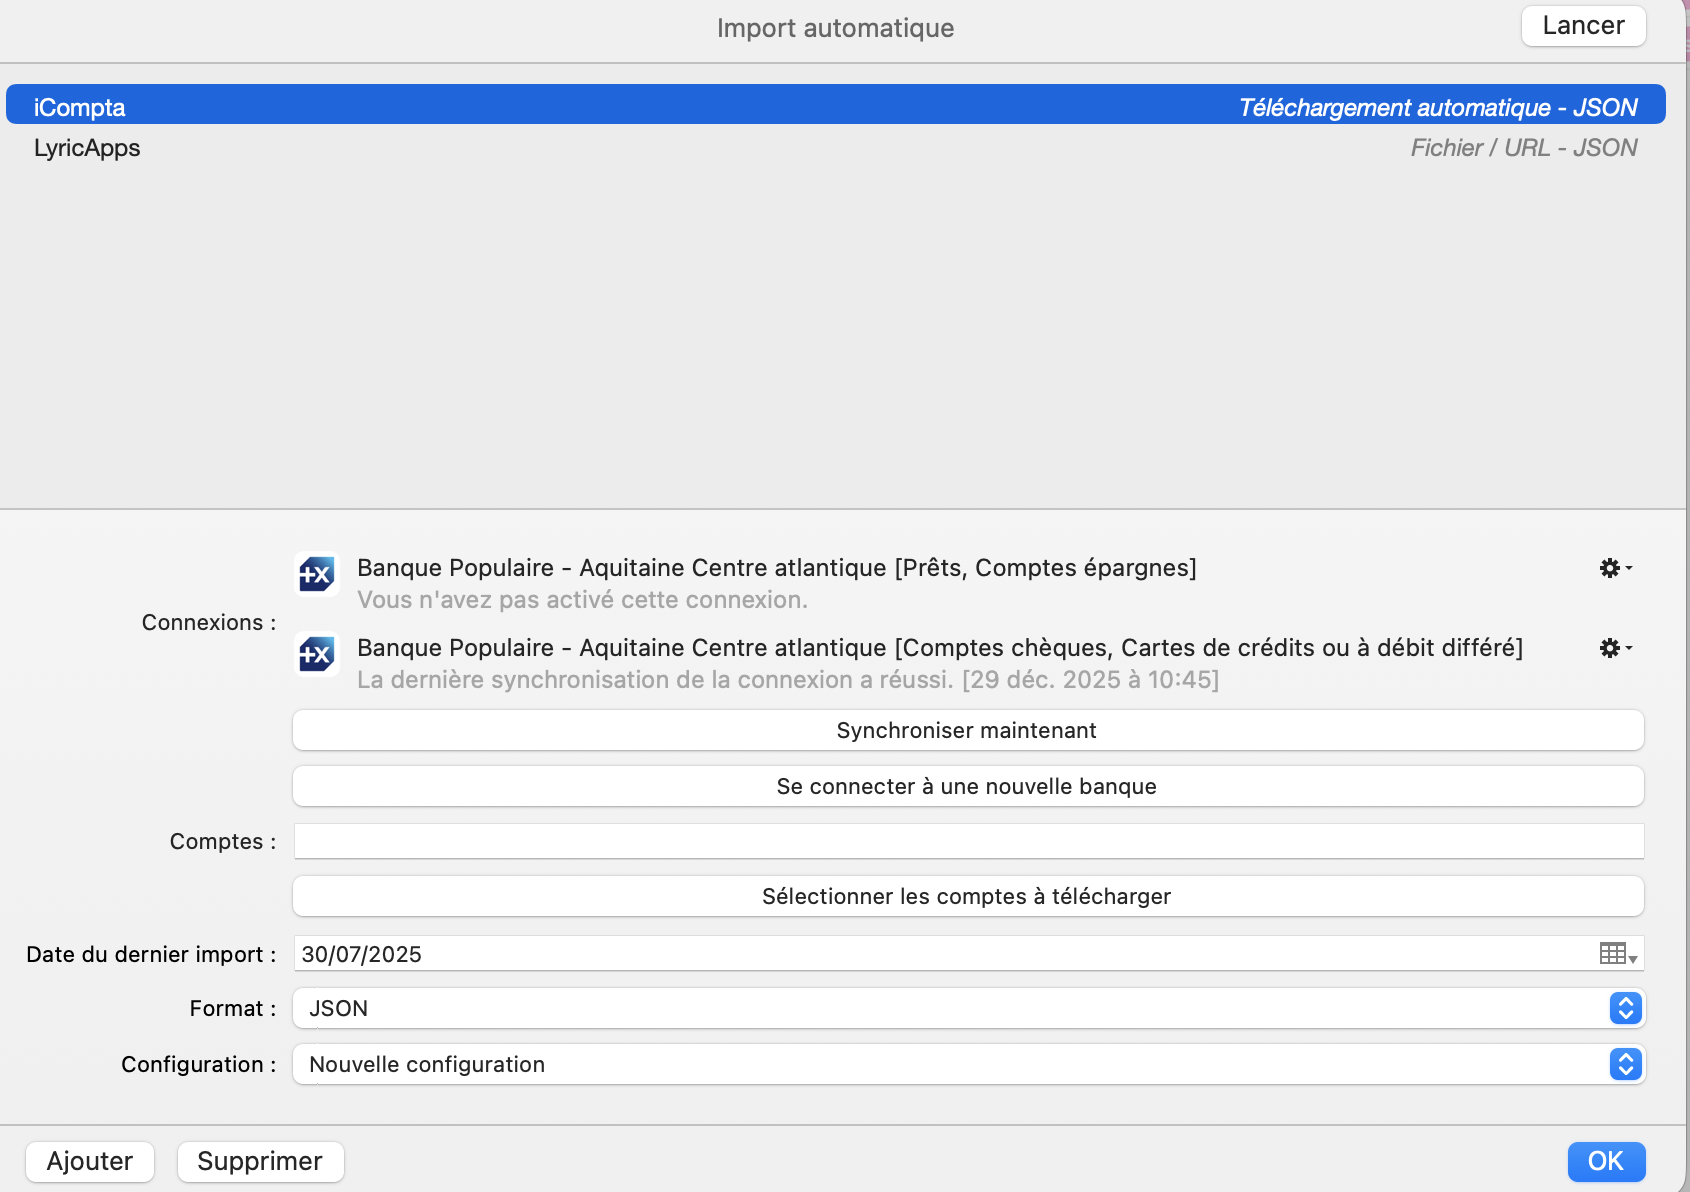
Task: Click the Banque Populaire logo for Prêts connection
Action: [317, 575]
